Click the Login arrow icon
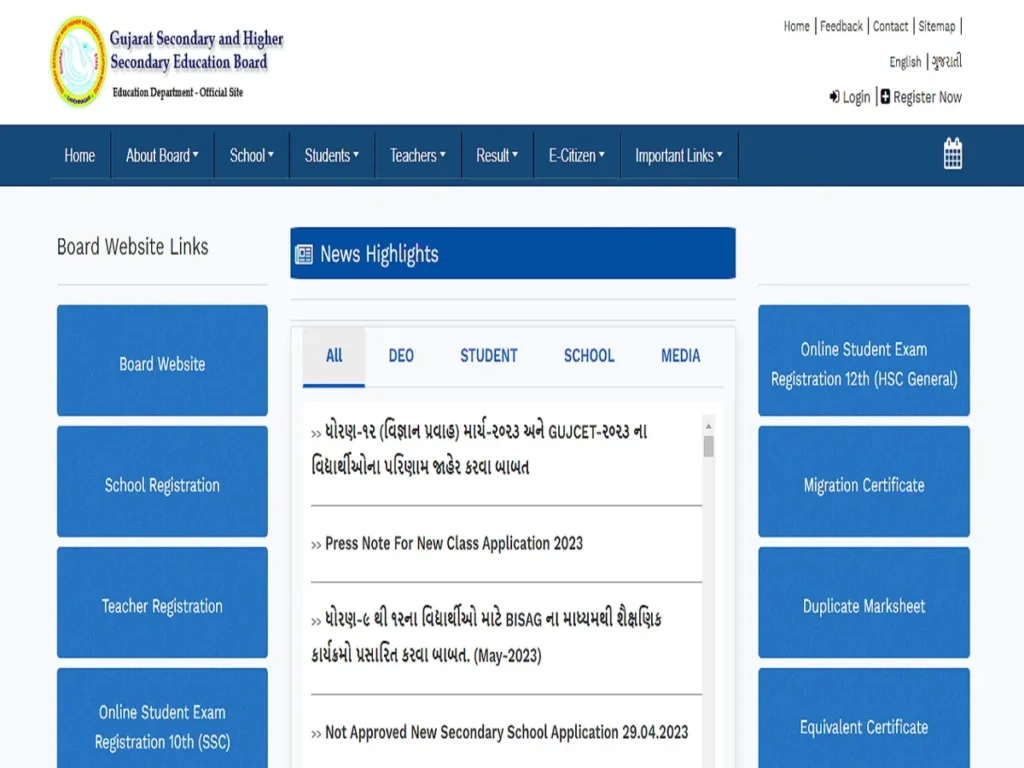Image resolution: width=1024 pixels, height=768 pixels. coord(834,97)
